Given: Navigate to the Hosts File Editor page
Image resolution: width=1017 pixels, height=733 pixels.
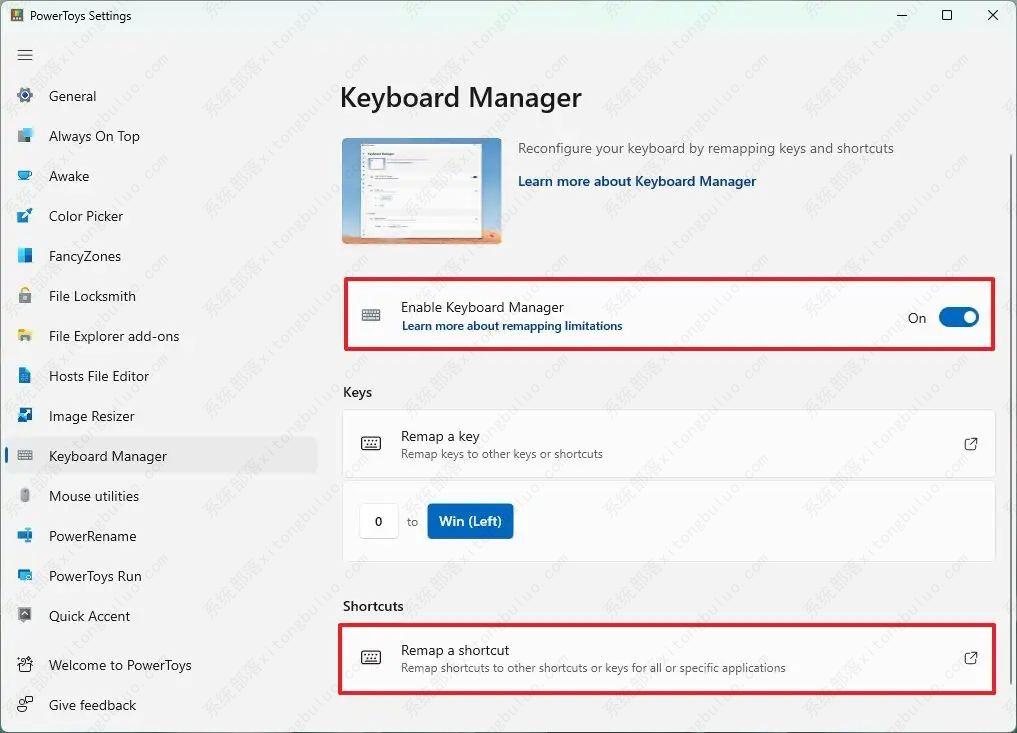Looking at the screenshot, I should coord(99,376).
